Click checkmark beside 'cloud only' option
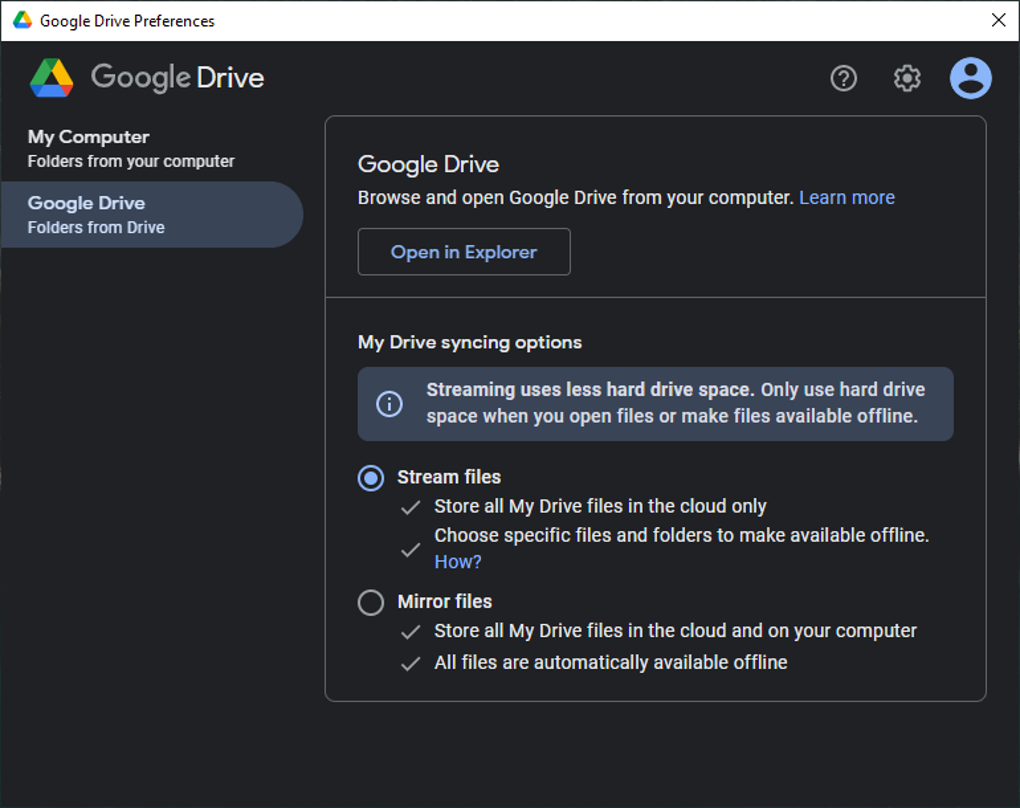Screen dimensions: 1020x808 click(x=410, y=507)
